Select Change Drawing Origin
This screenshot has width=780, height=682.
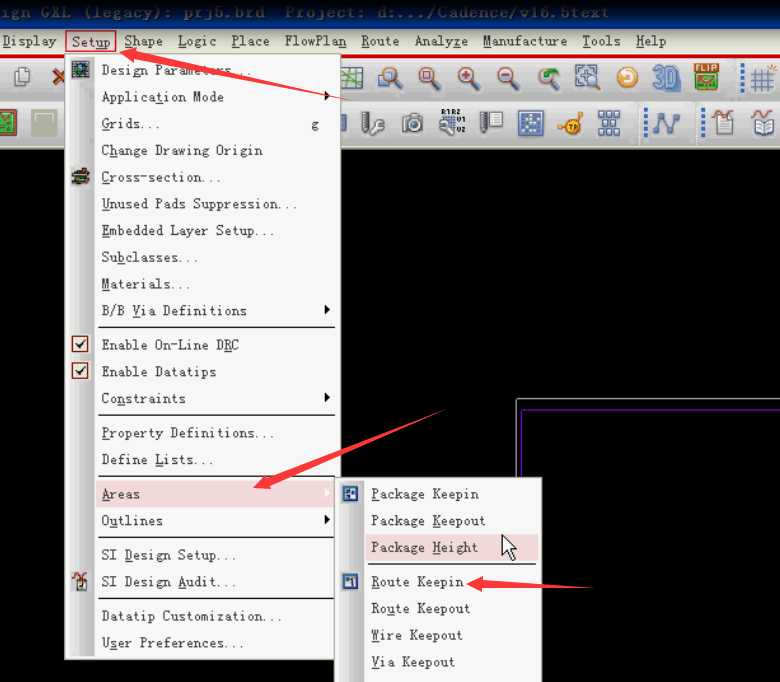(215, 151)
